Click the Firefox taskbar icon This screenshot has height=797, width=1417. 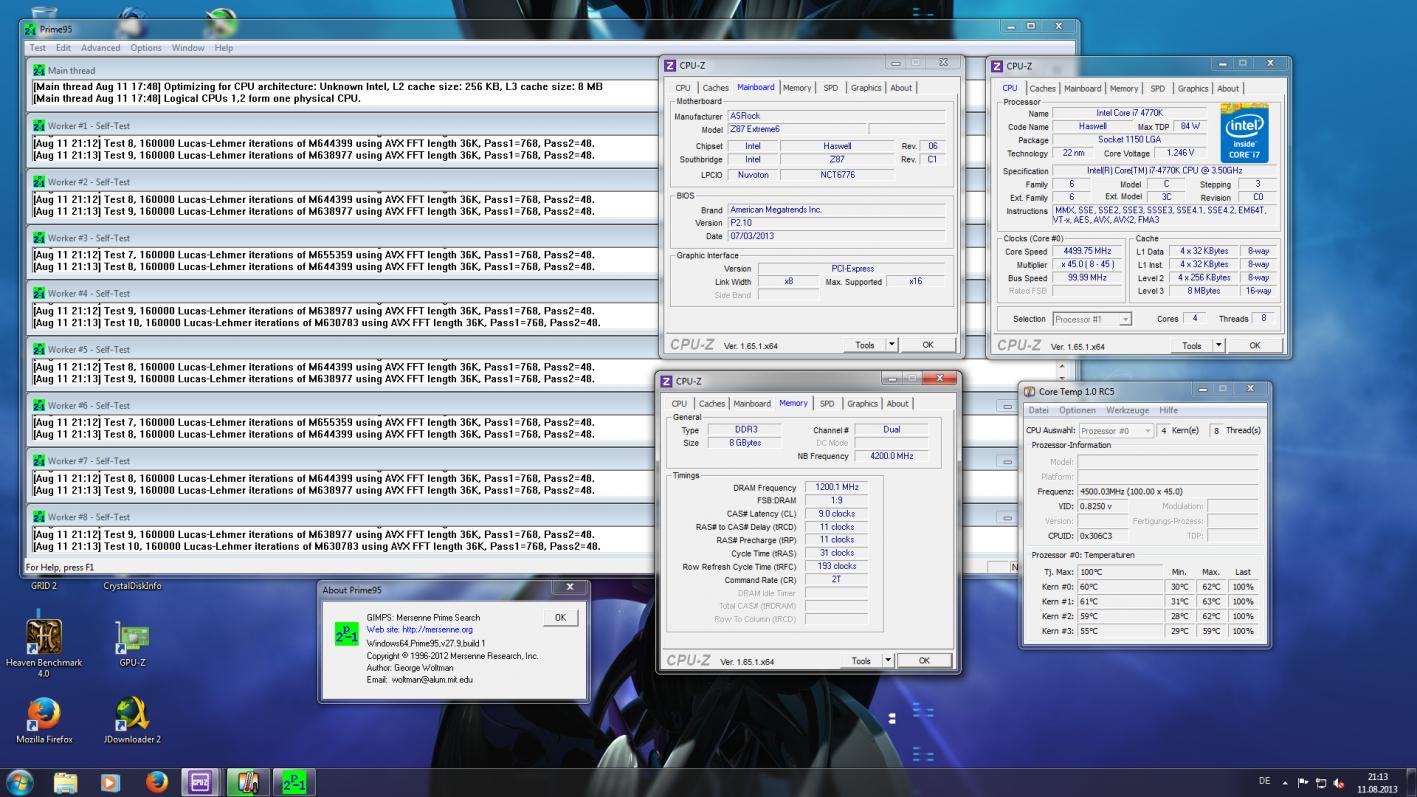156,782
